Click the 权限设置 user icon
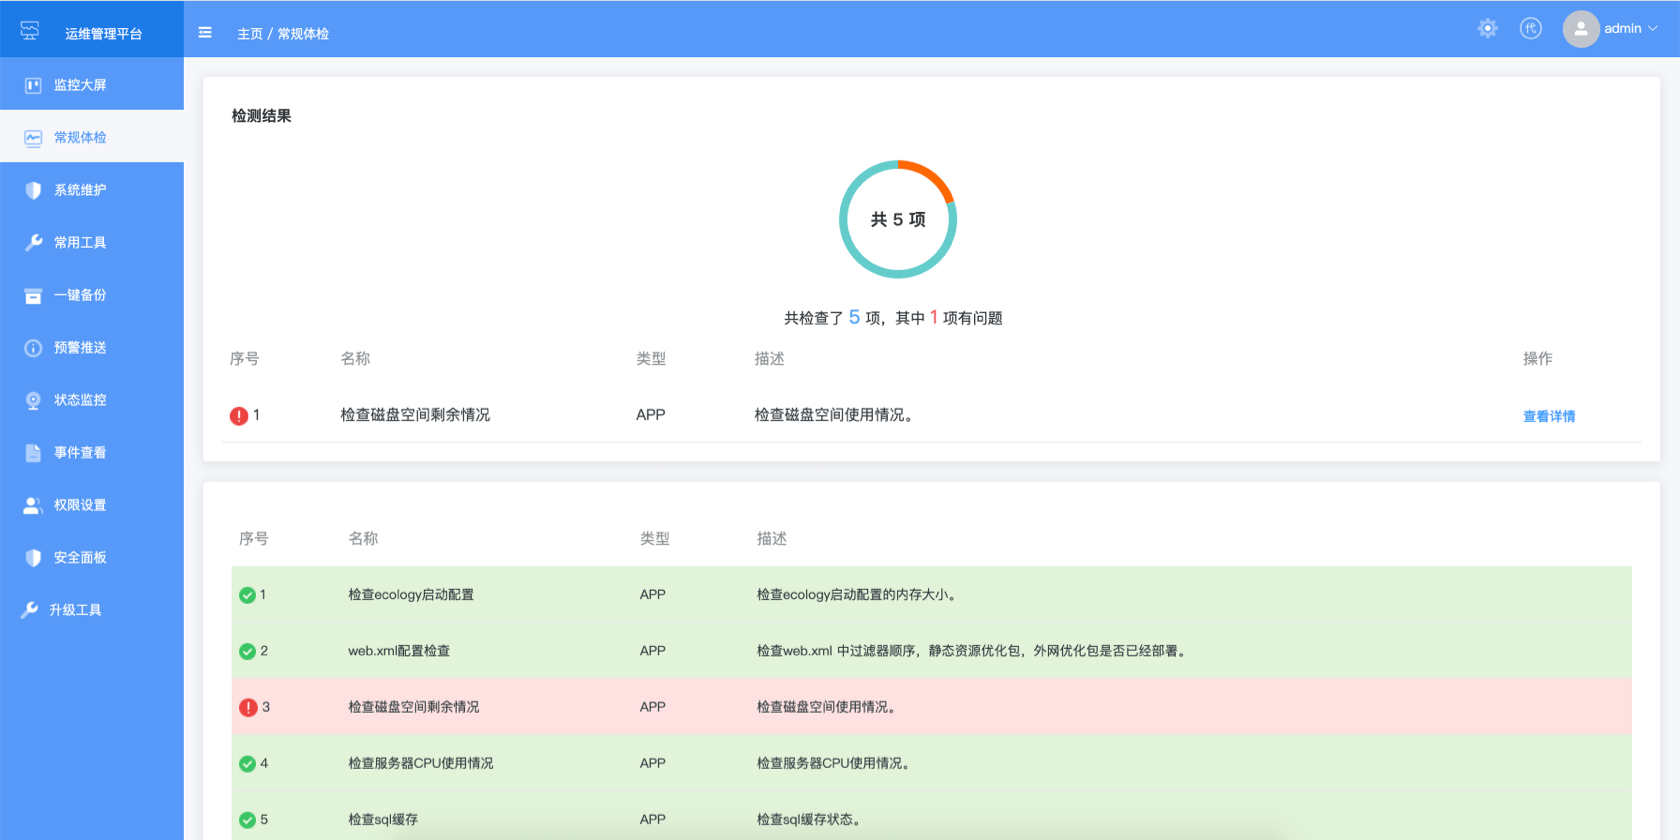Image resolution: width=1680 pixels, height=840 pixels. point(33,505)
